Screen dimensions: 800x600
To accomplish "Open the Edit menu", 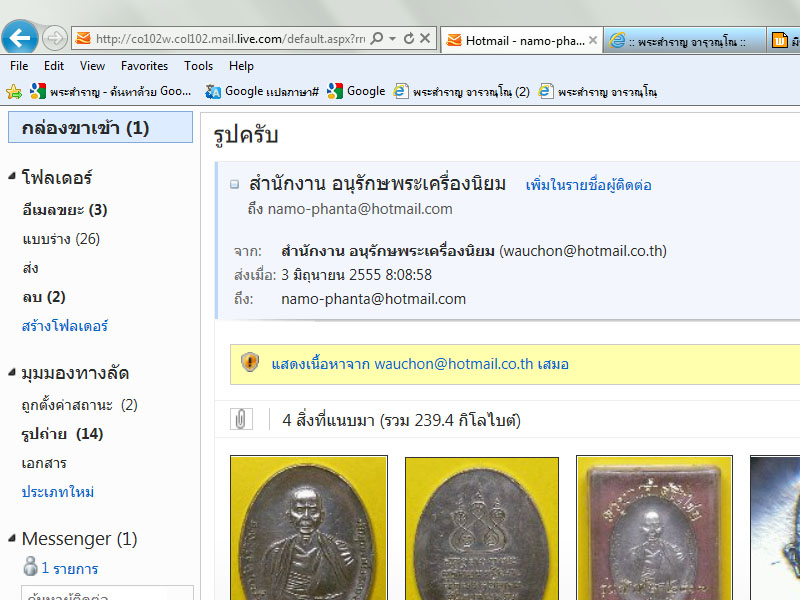I will click(x=54, y=66).
